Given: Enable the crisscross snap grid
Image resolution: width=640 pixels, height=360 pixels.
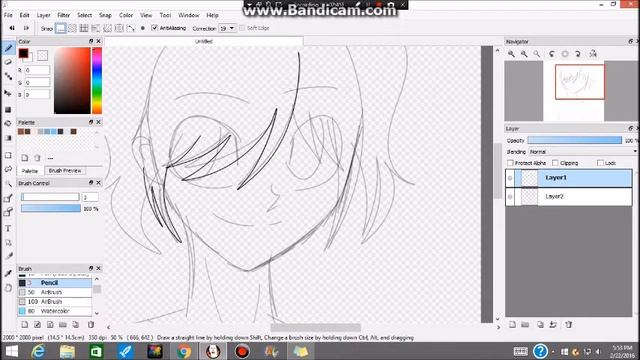Looking at the screenshot, I should [84, 28].
